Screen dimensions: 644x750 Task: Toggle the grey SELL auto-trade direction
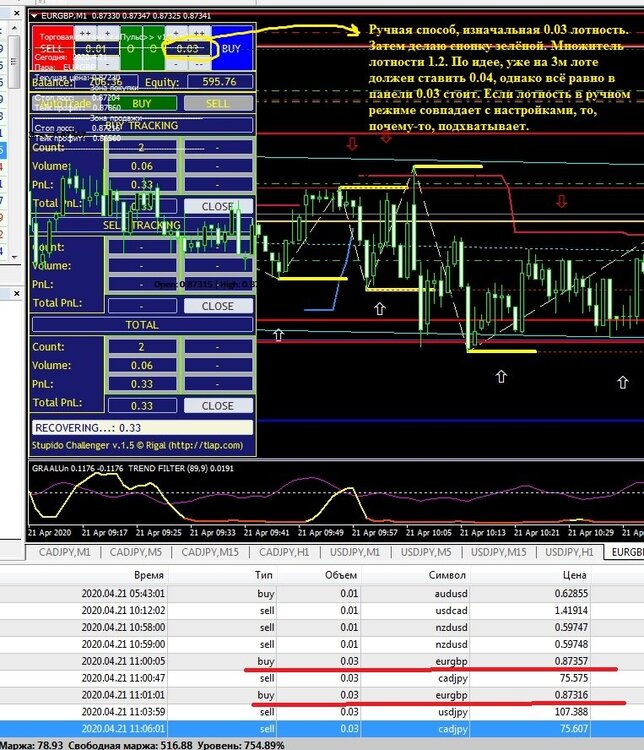click(218, 103)
